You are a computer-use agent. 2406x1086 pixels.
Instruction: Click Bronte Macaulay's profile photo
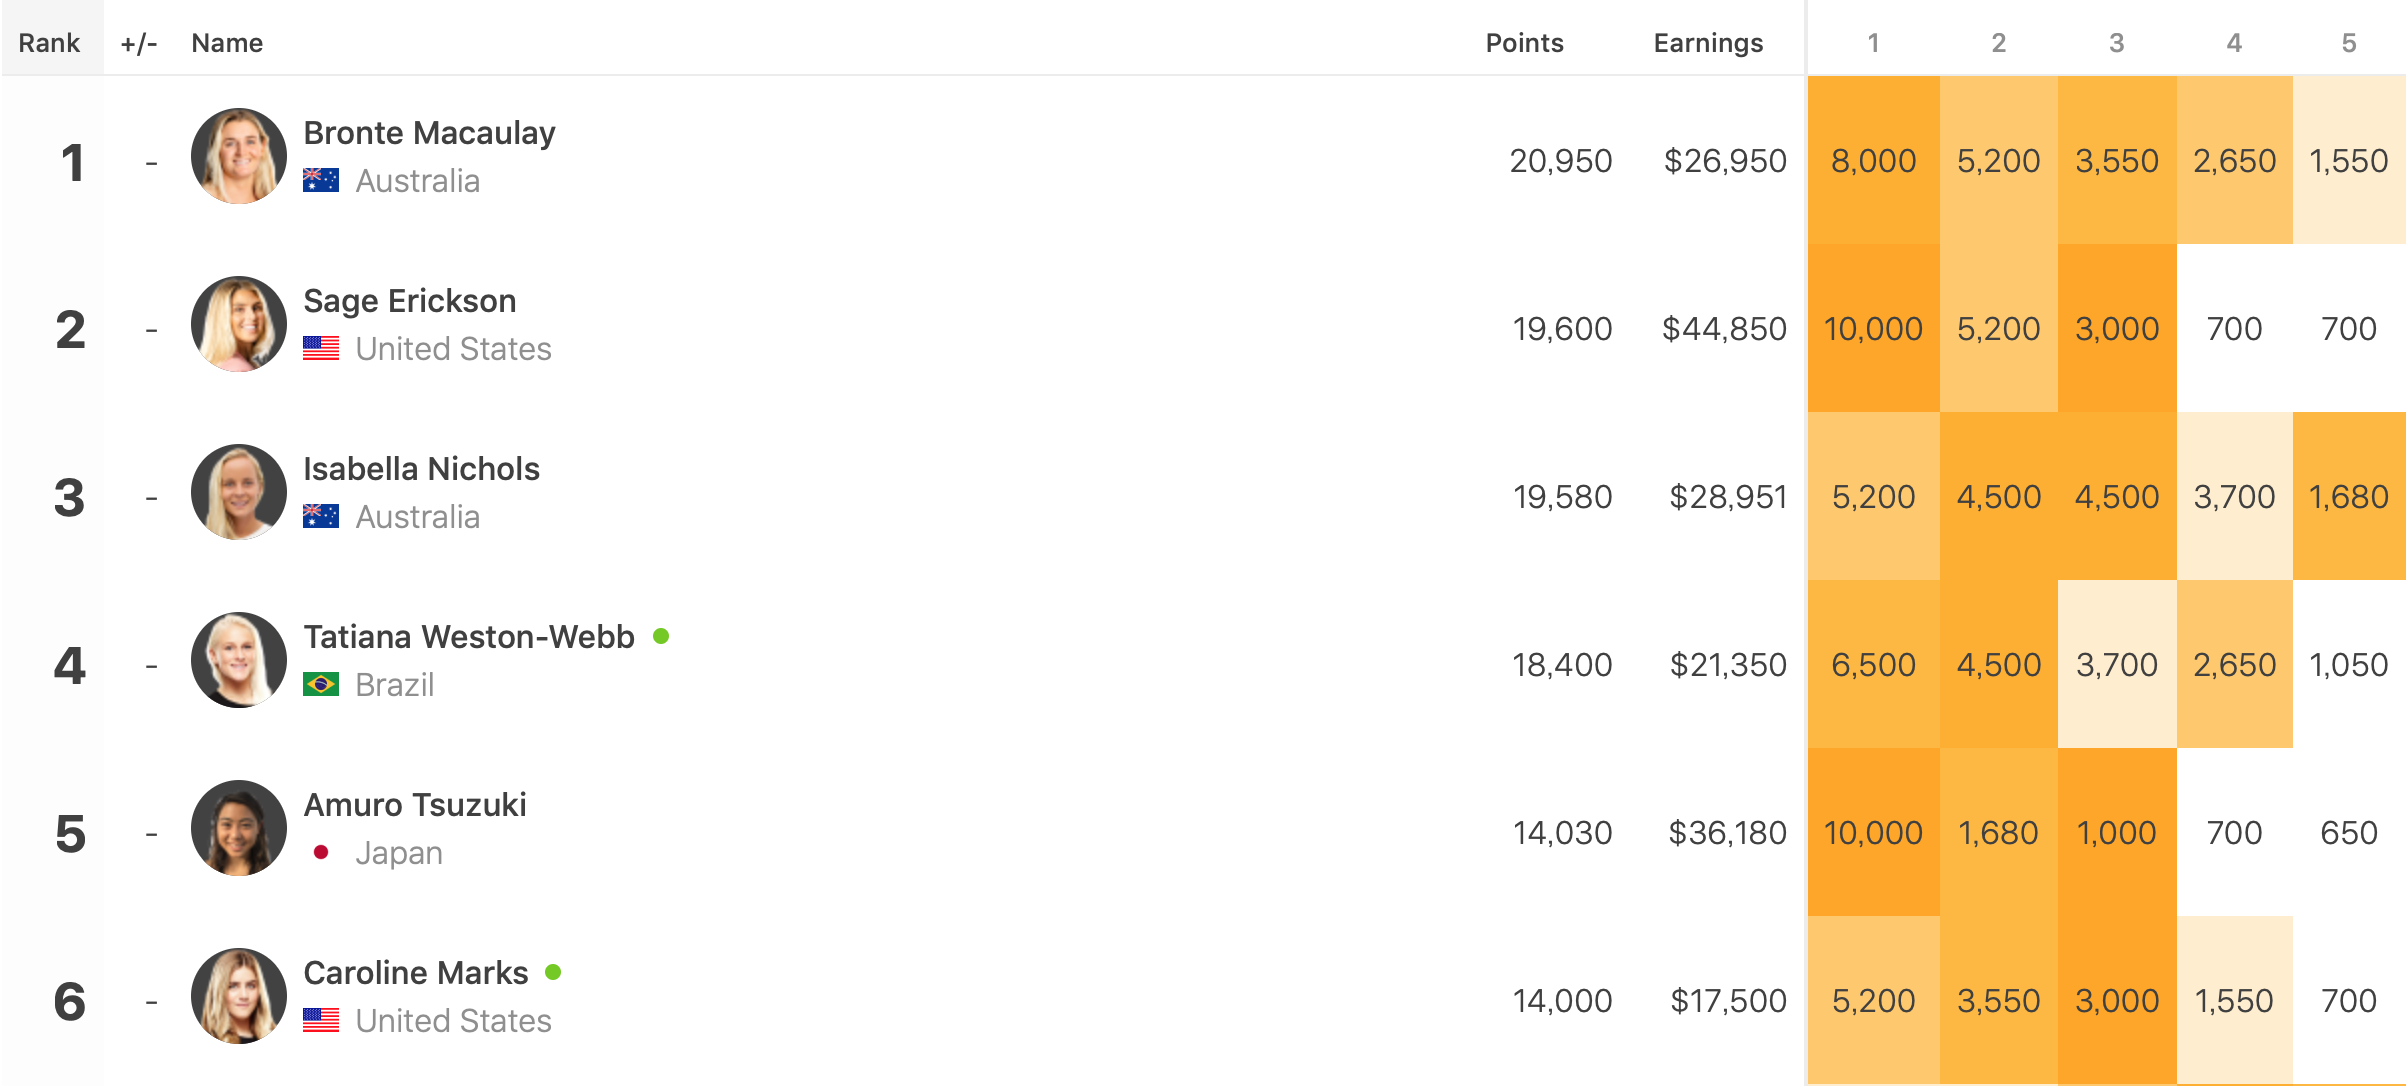click(x=238, y=156)
